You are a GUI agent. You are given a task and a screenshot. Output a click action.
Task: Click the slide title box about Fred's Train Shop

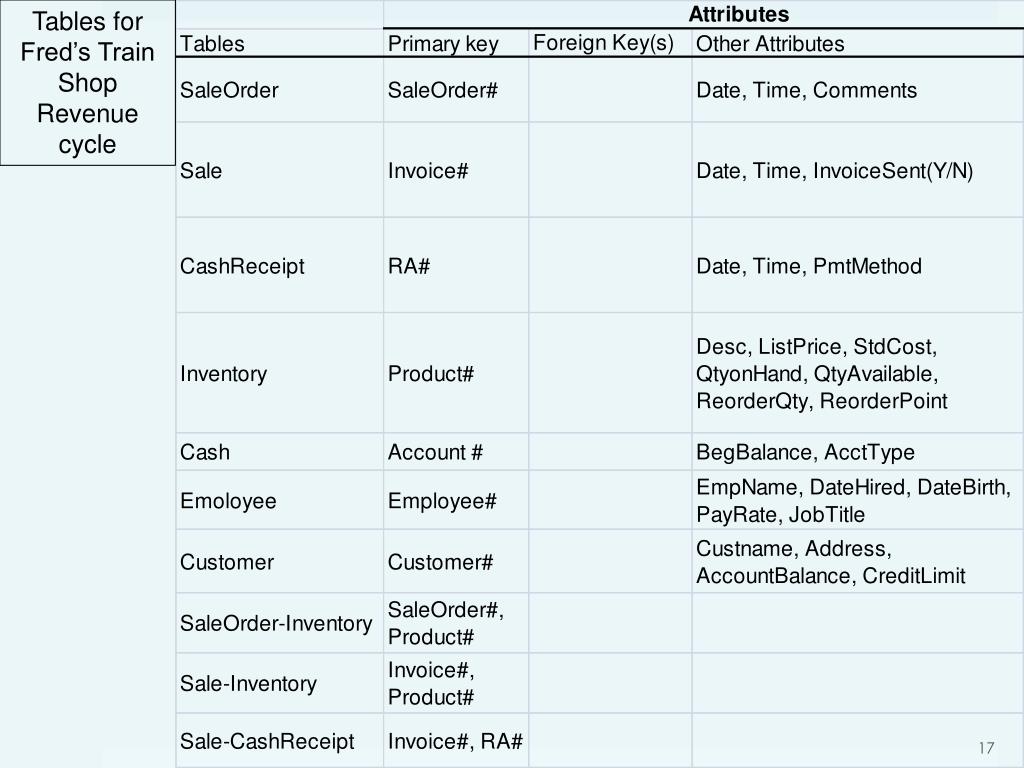pyautogui.click(x=88, y=83)
